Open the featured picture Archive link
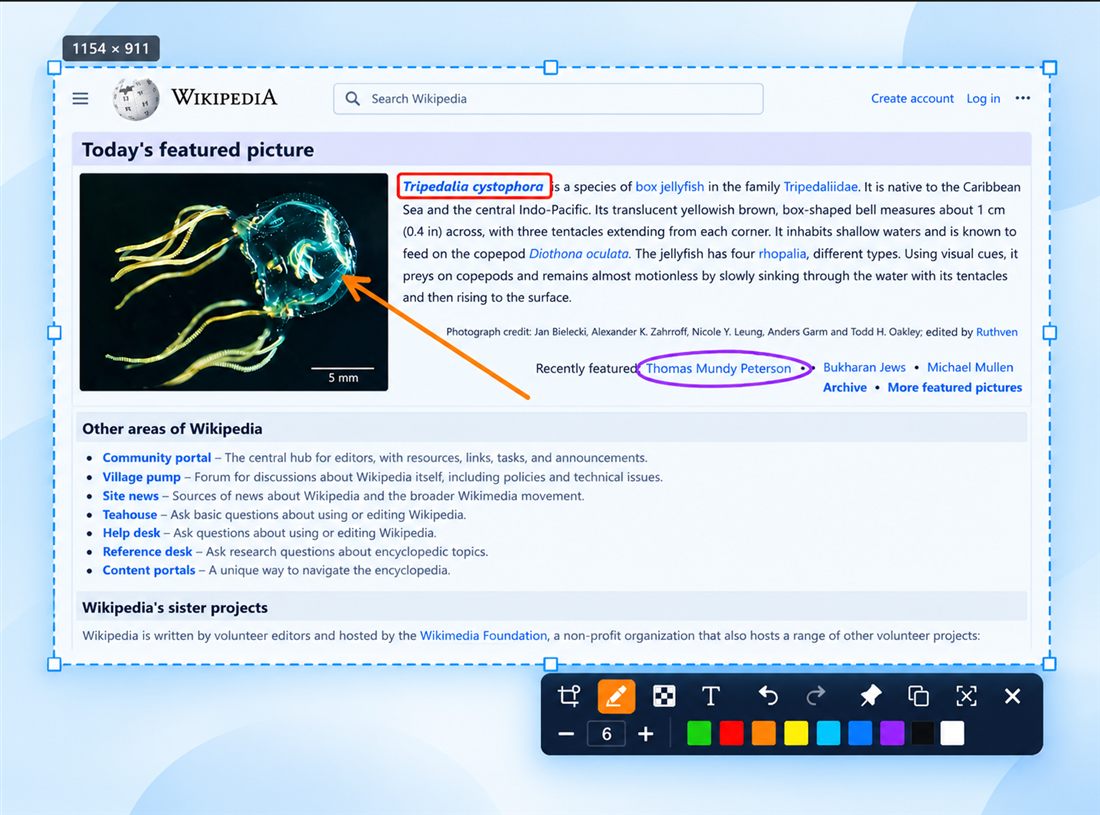This screenshot has width=1100, height=815. pyautogui.click(x=845, y=387)
